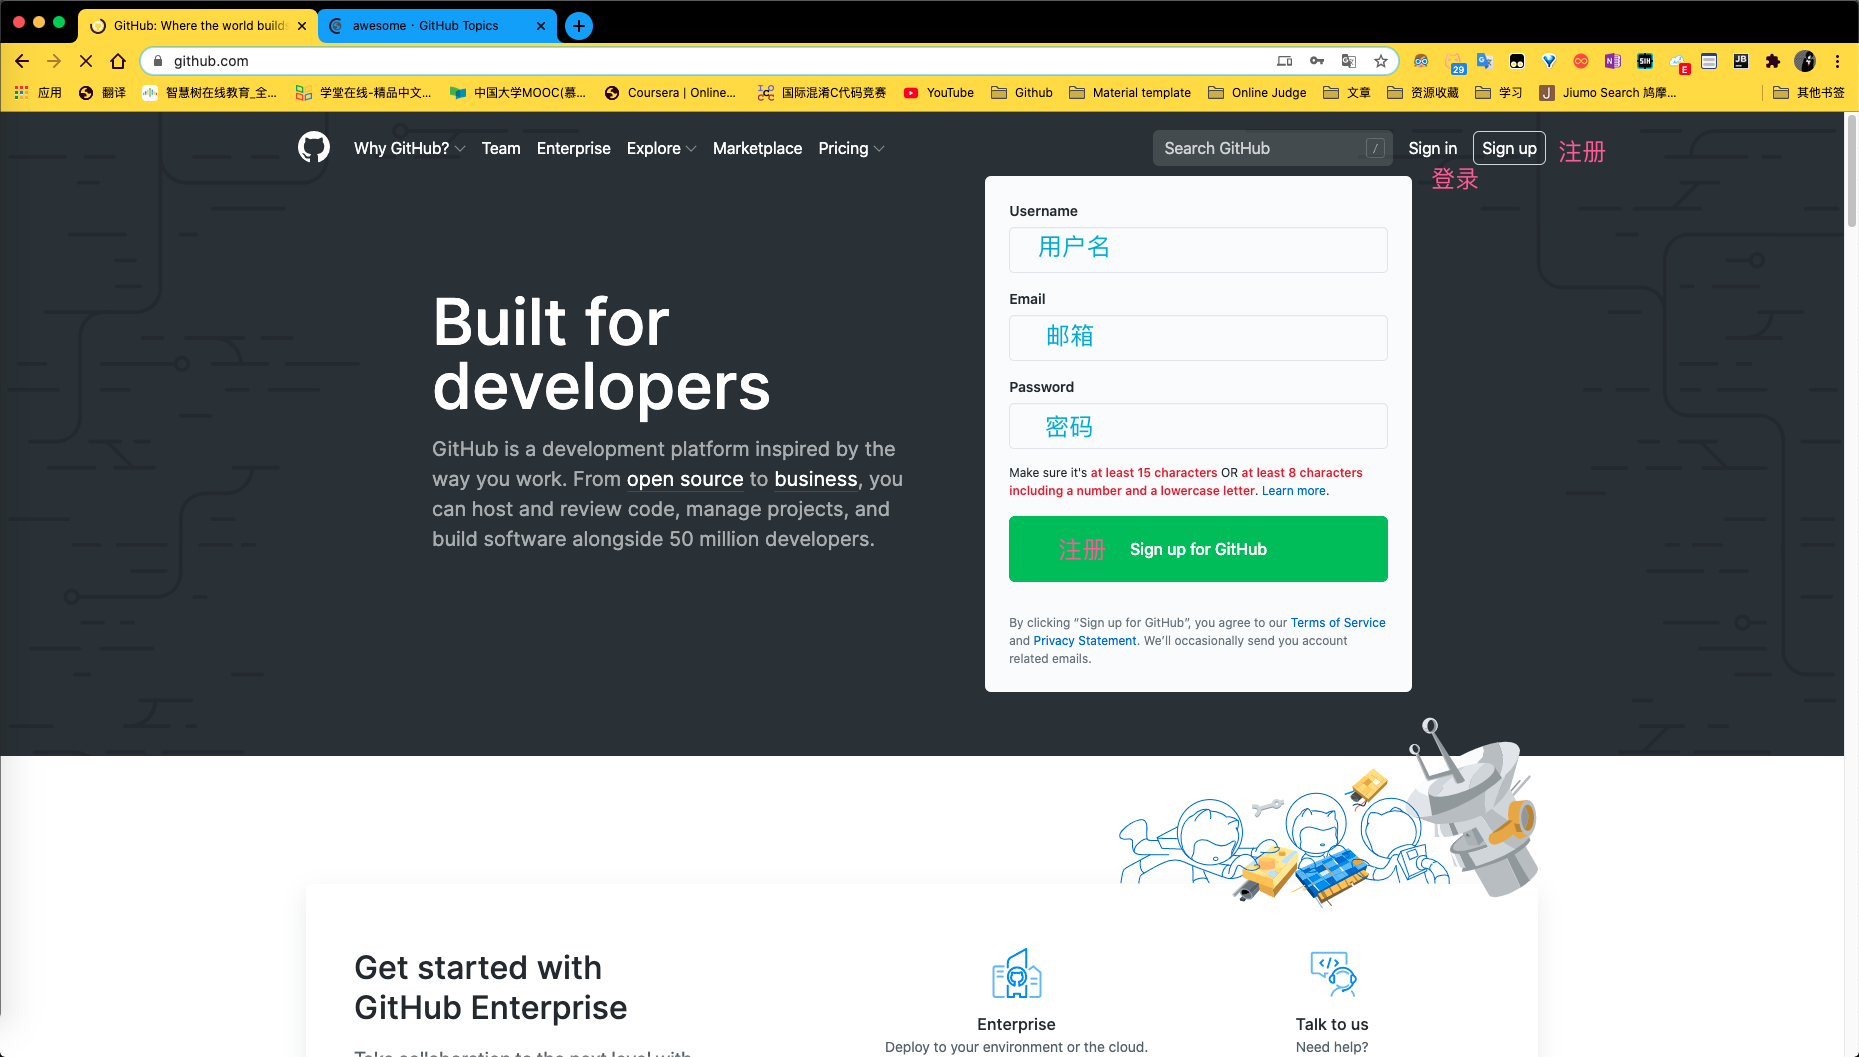Open the Material template bookmarks folder
This screenshot has width=1859, height=1057.
tap(1130, 92)
